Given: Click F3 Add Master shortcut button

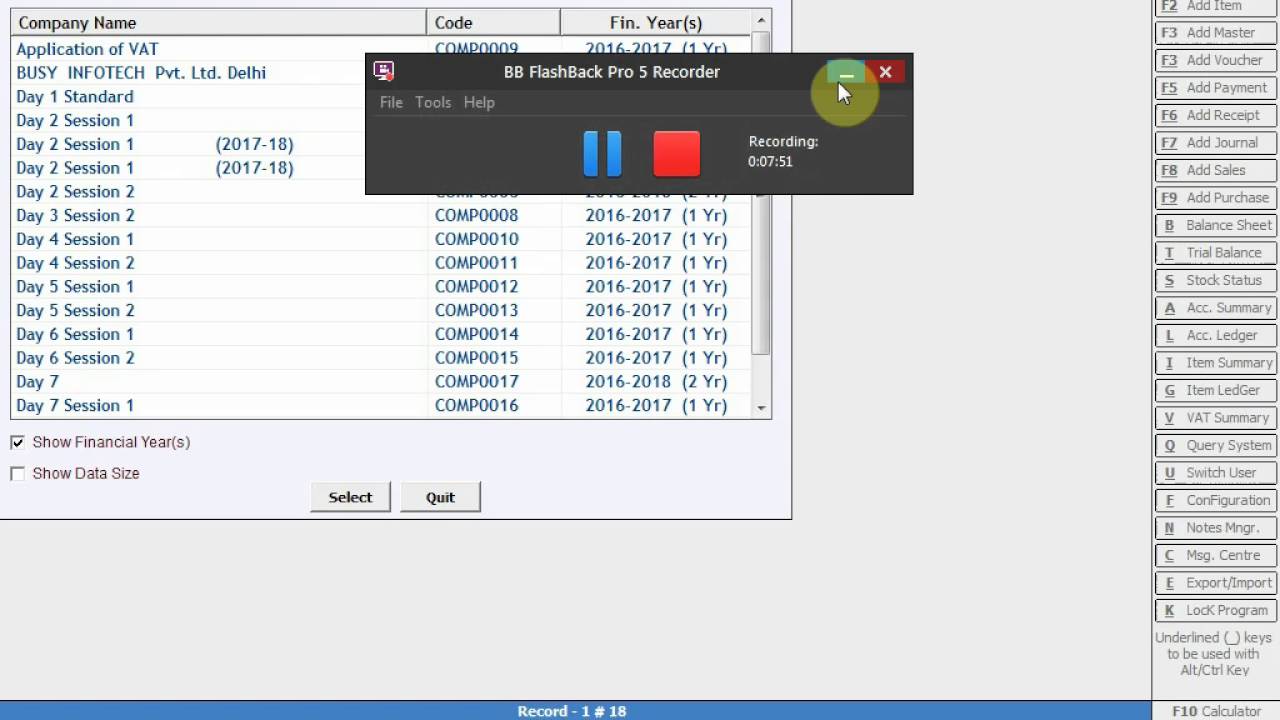Looking at the screenshot, I should tap(1216, 33).
